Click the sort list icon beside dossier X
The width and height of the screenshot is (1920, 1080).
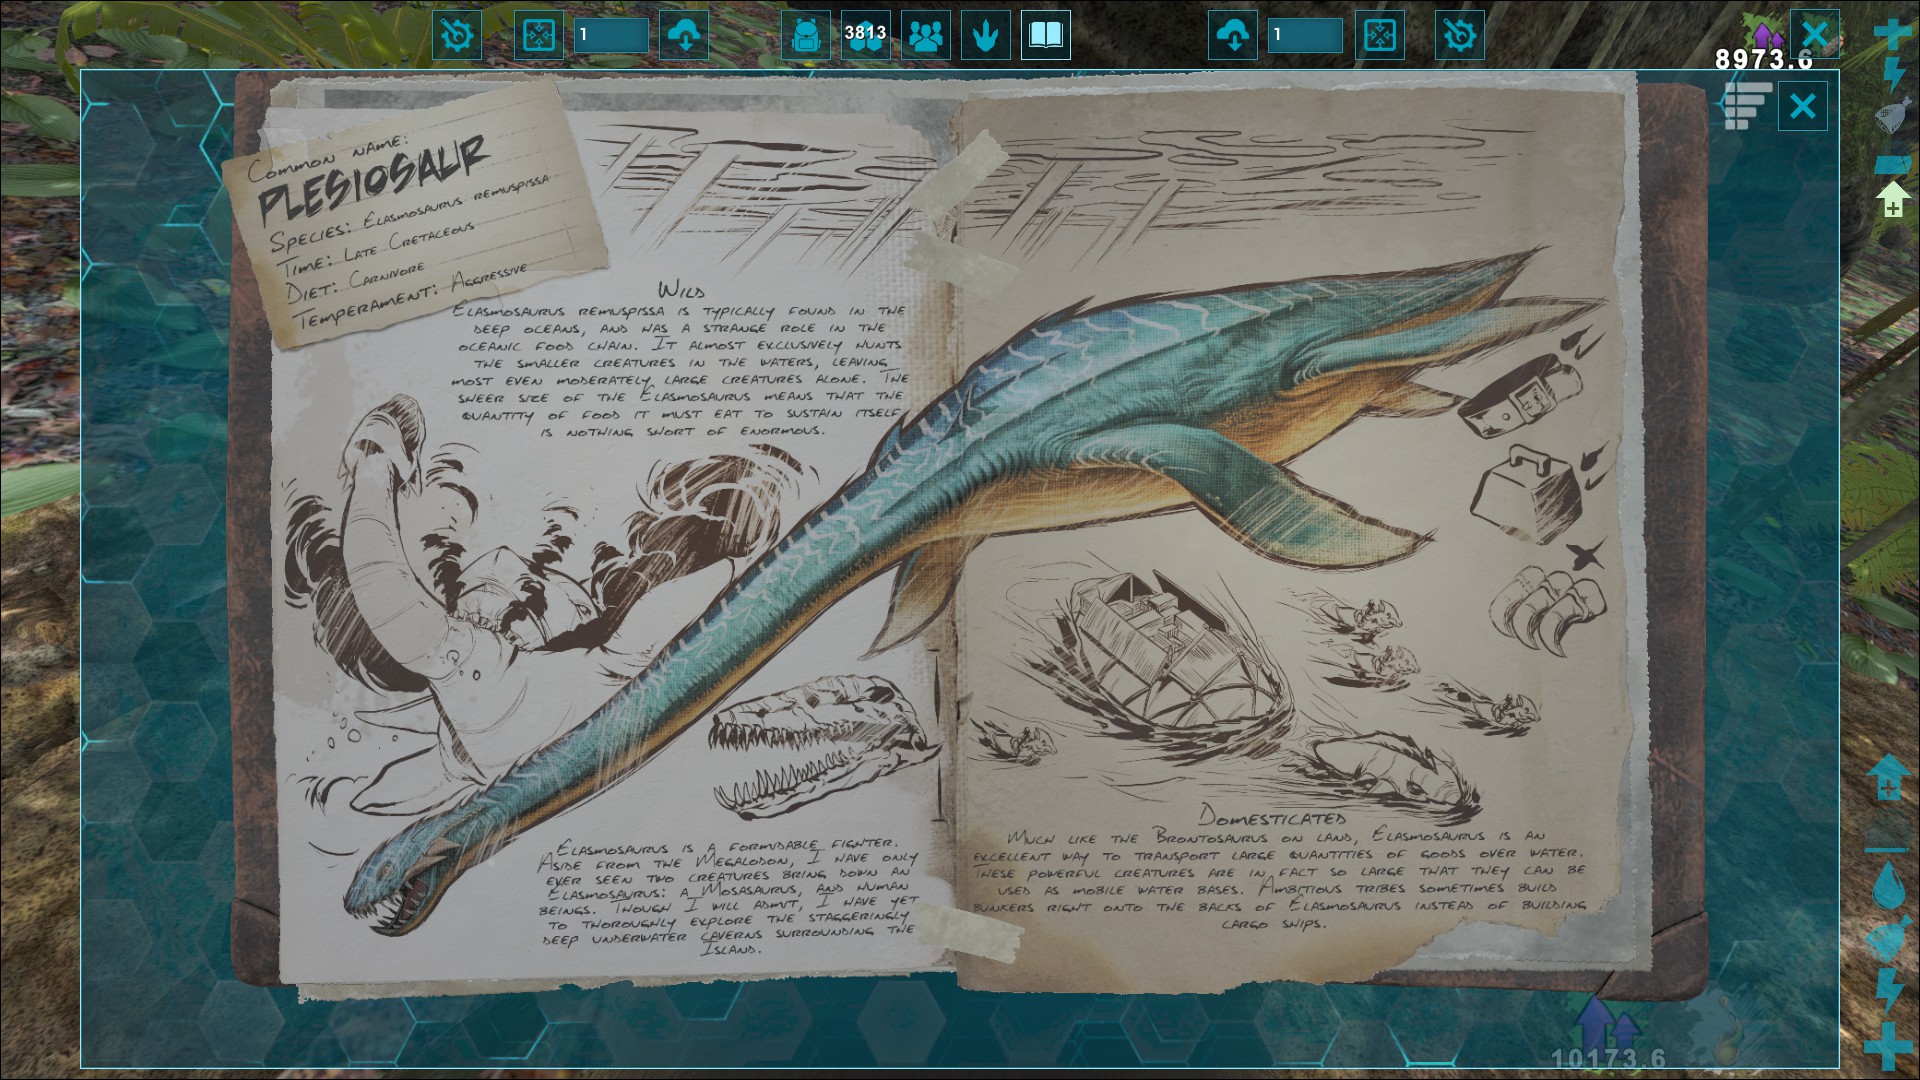tap(1746, 106)
